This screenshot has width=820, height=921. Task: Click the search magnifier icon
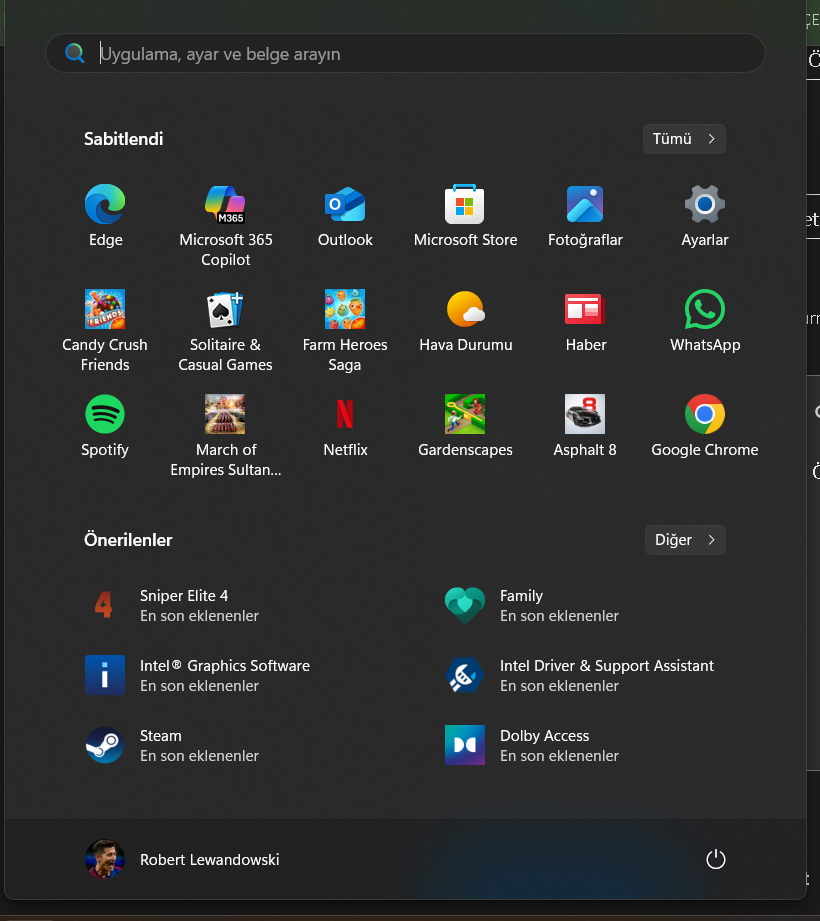pos(75,53)
